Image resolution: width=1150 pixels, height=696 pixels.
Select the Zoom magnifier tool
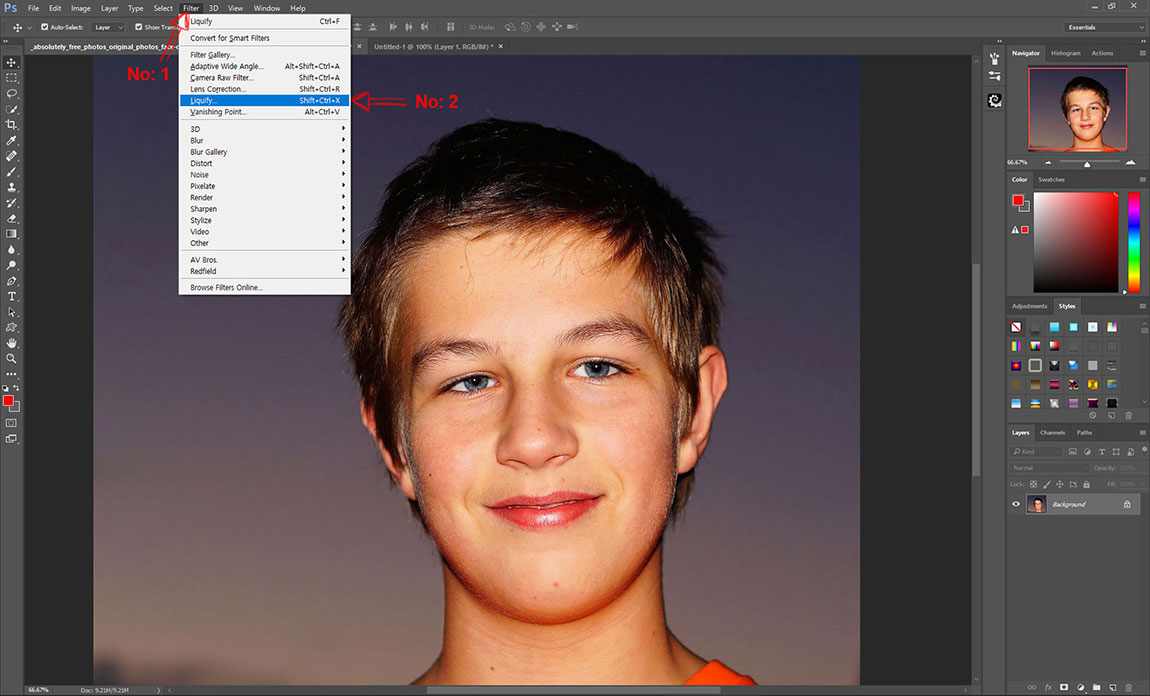click(11, 359)
